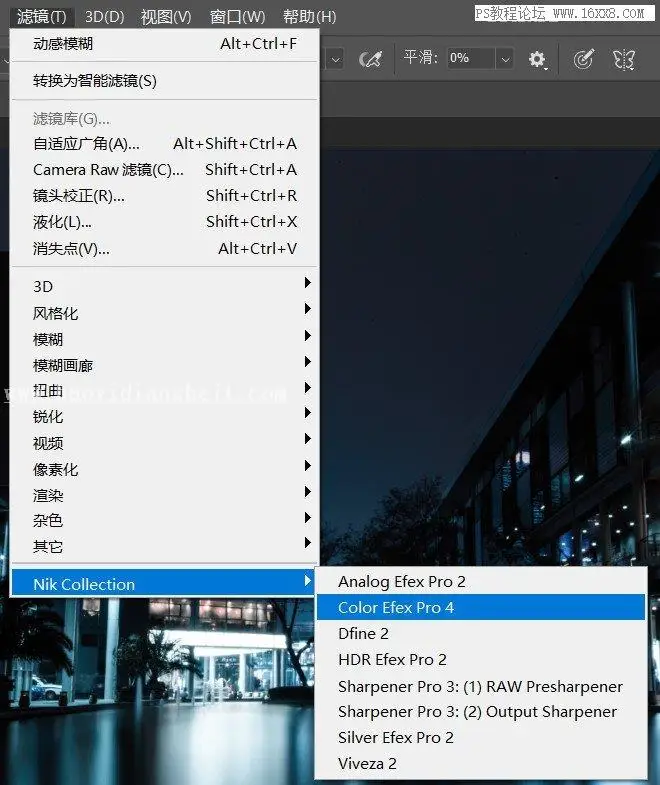Open the 3D(D) menu
Screen dimensions: 660x785
click(x=105, y=17)
